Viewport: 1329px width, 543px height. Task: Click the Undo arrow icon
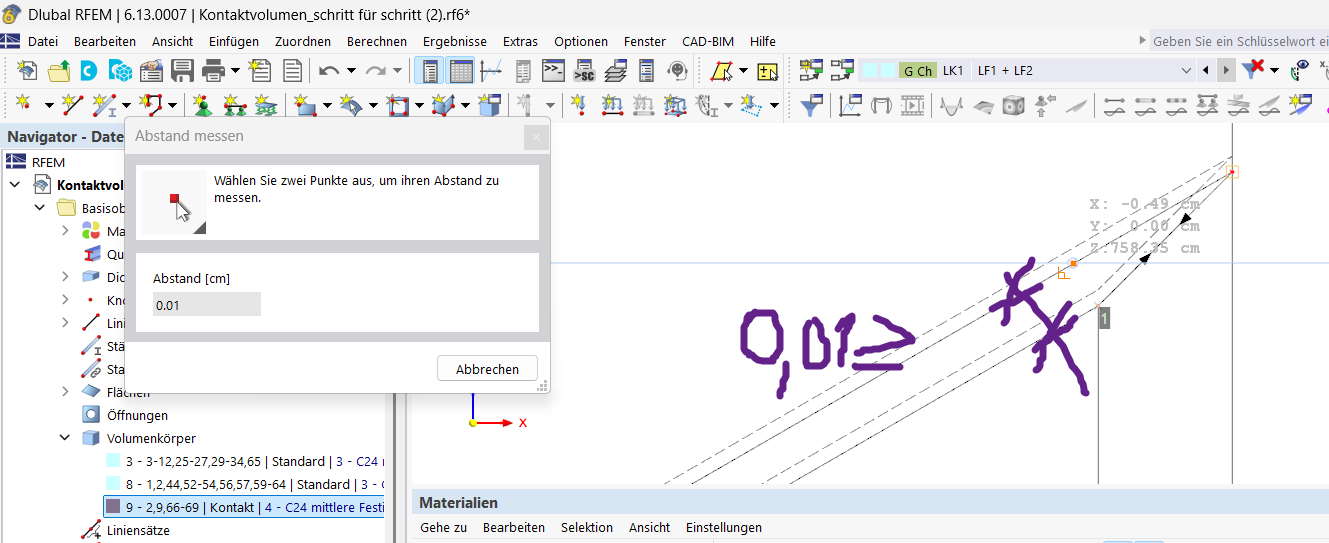click(329, 71)
